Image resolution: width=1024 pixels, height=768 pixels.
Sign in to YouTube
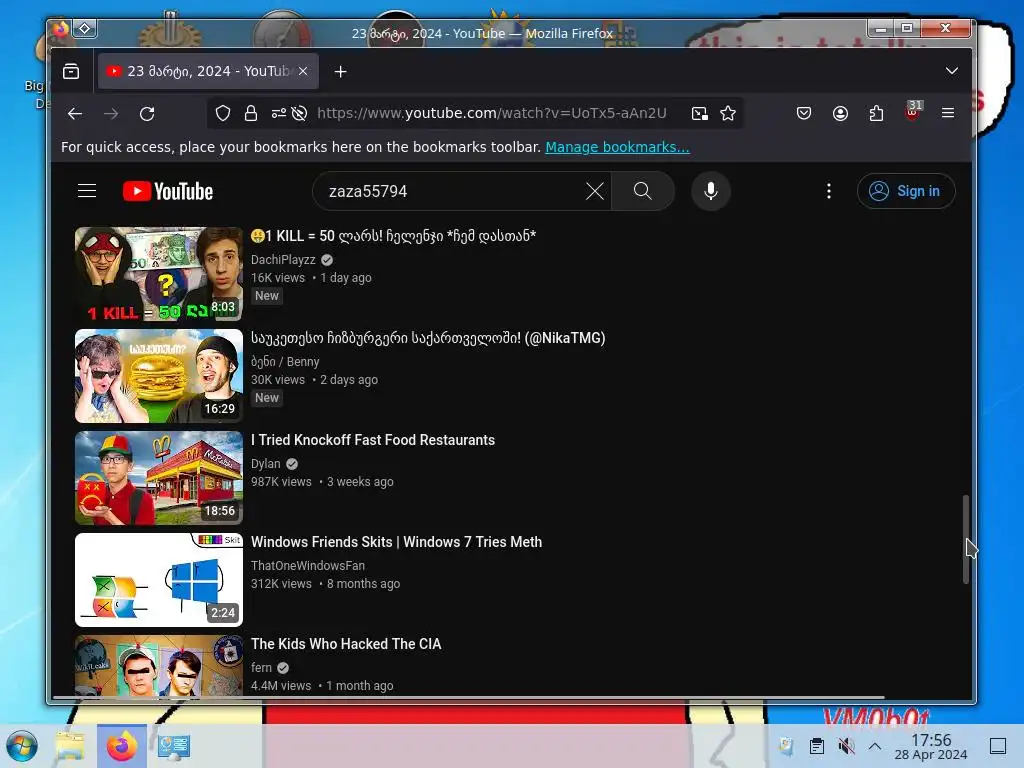click(x=906, y=191)
